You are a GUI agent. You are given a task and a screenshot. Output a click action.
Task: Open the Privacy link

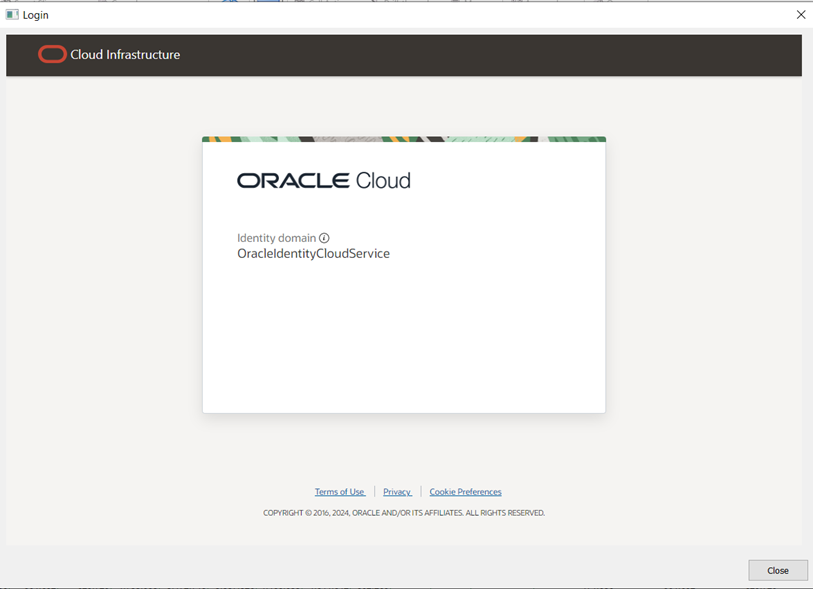pos(397,491)
